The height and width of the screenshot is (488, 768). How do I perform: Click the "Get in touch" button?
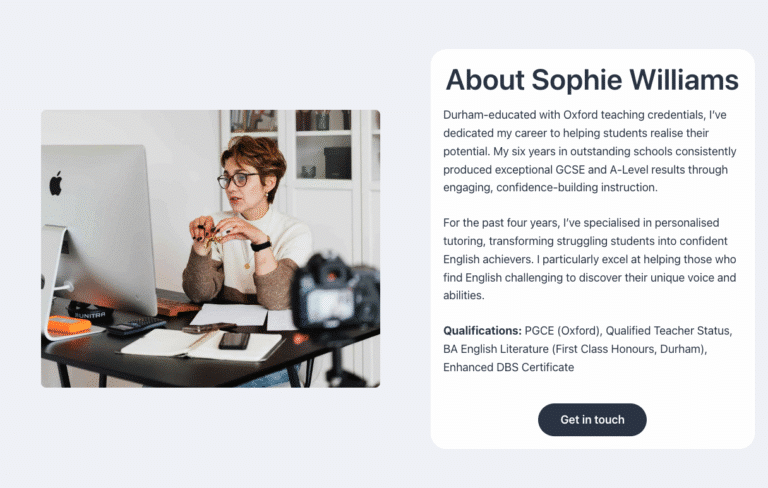coord(592,420)
